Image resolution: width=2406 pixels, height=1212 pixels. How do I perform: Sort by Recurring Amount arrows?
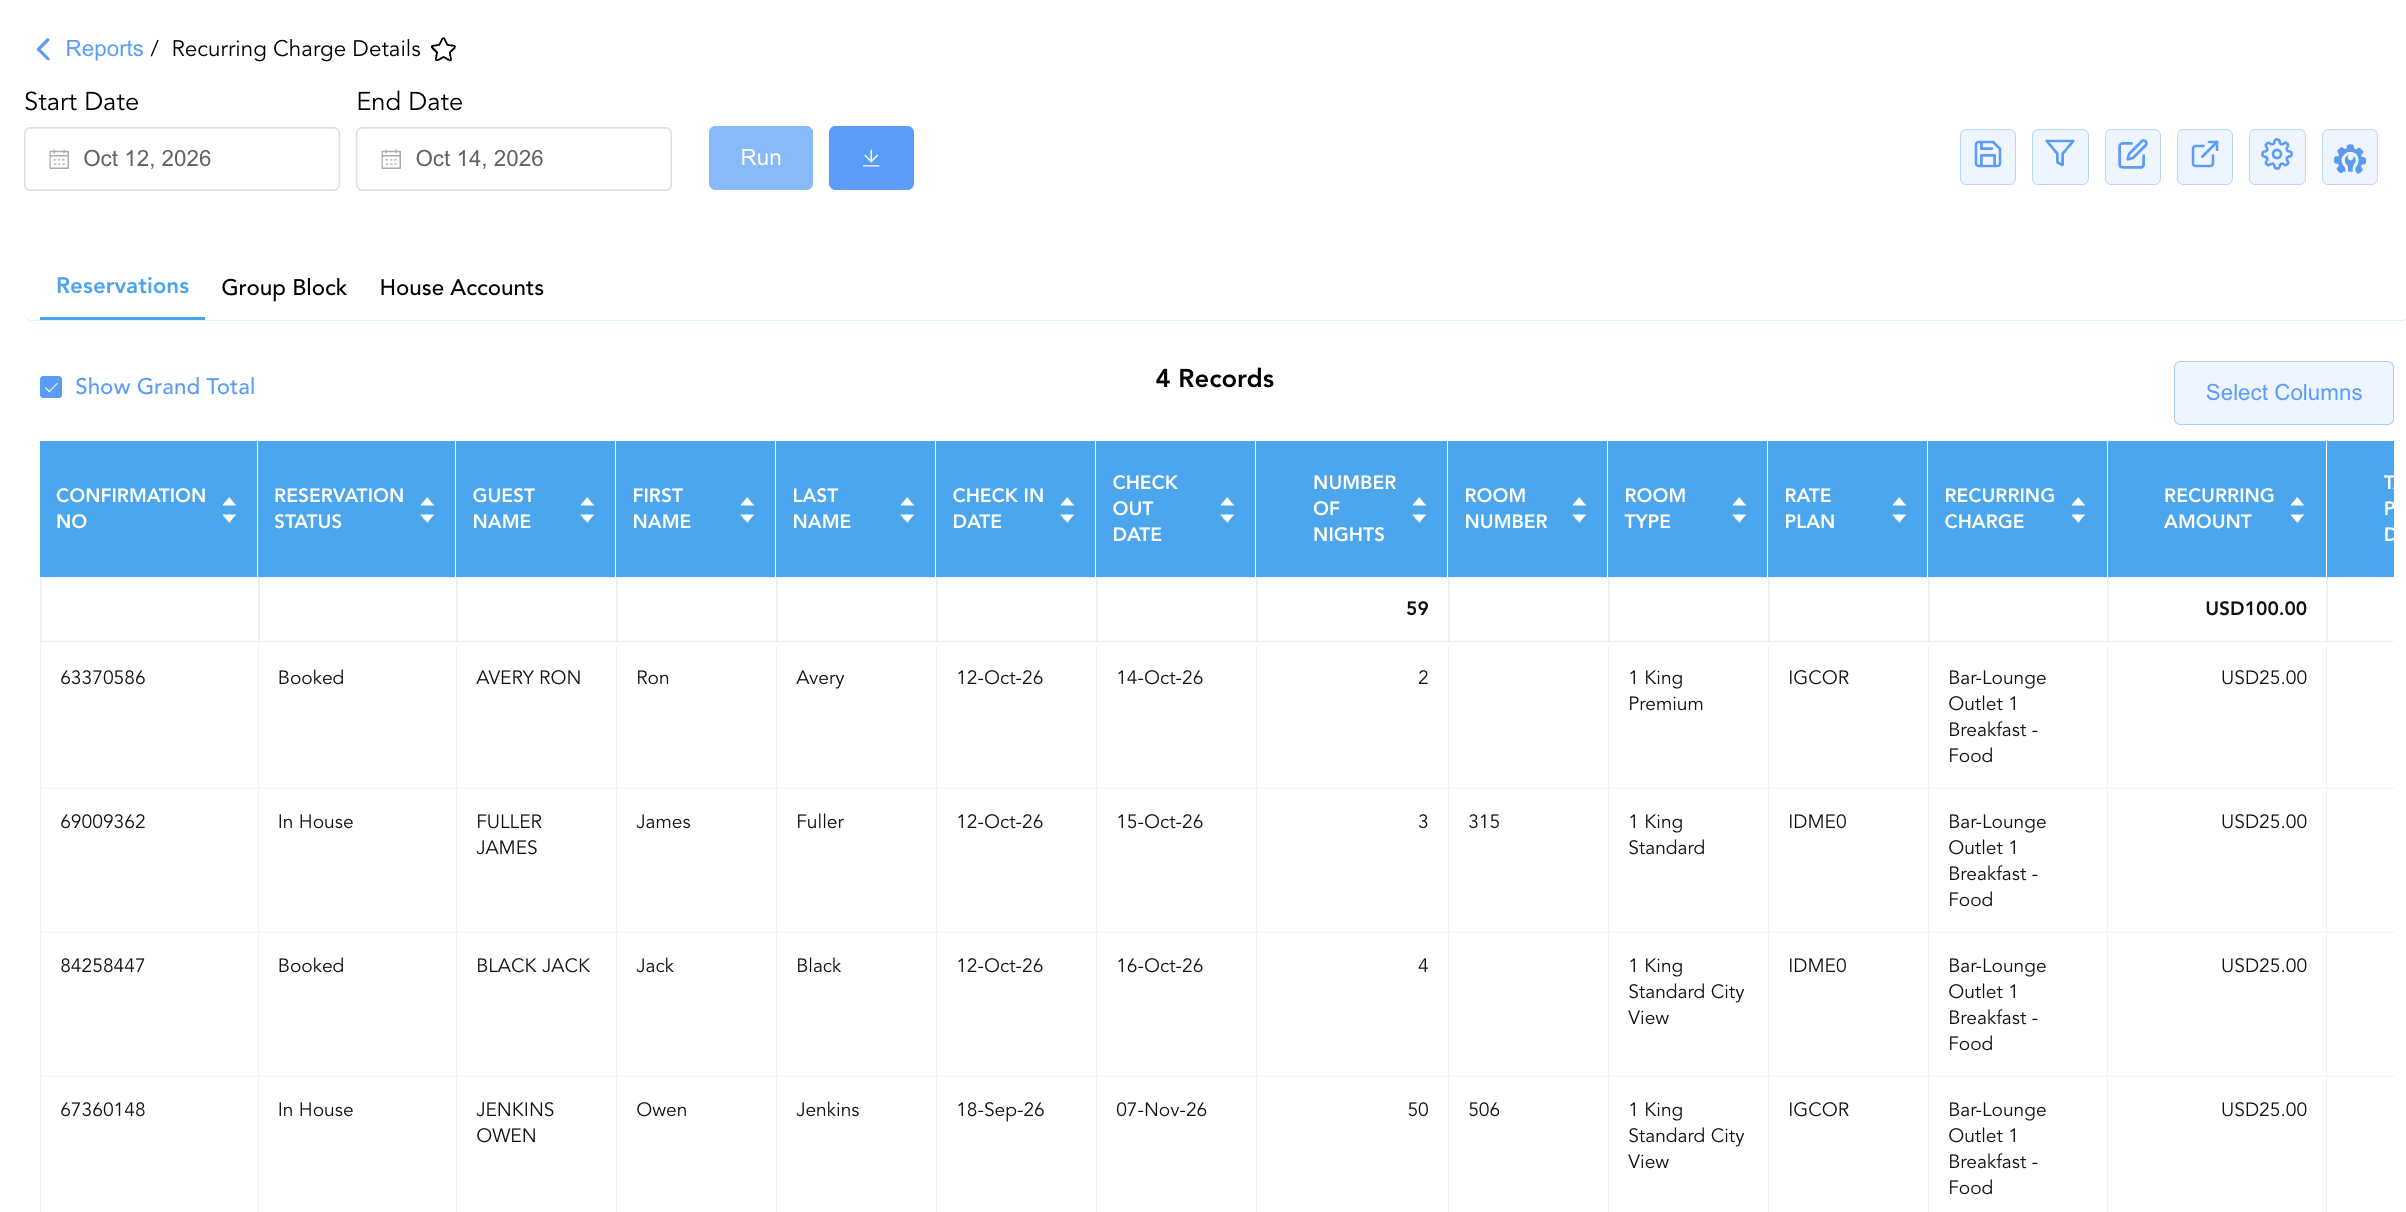click(x=2297, y=510)
